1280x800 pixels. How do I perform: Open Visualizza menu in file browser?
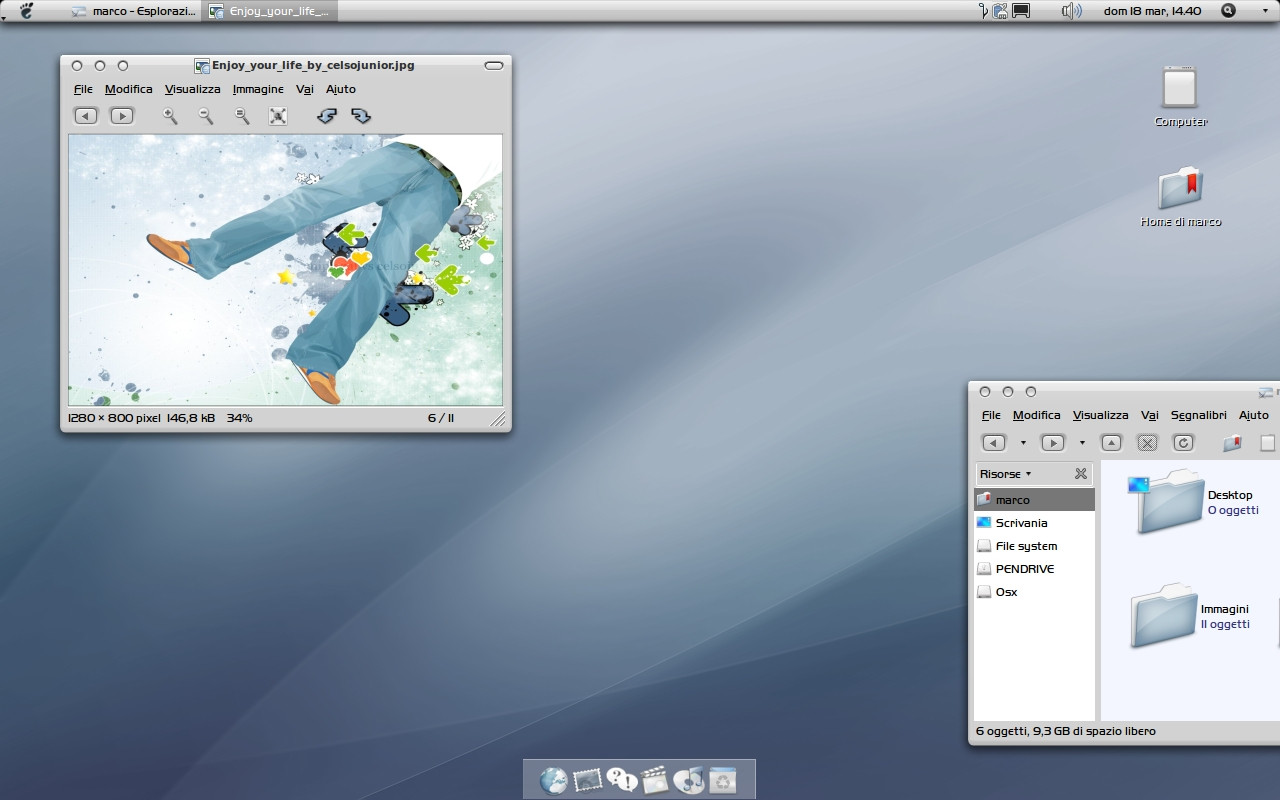click(1101, 415)
